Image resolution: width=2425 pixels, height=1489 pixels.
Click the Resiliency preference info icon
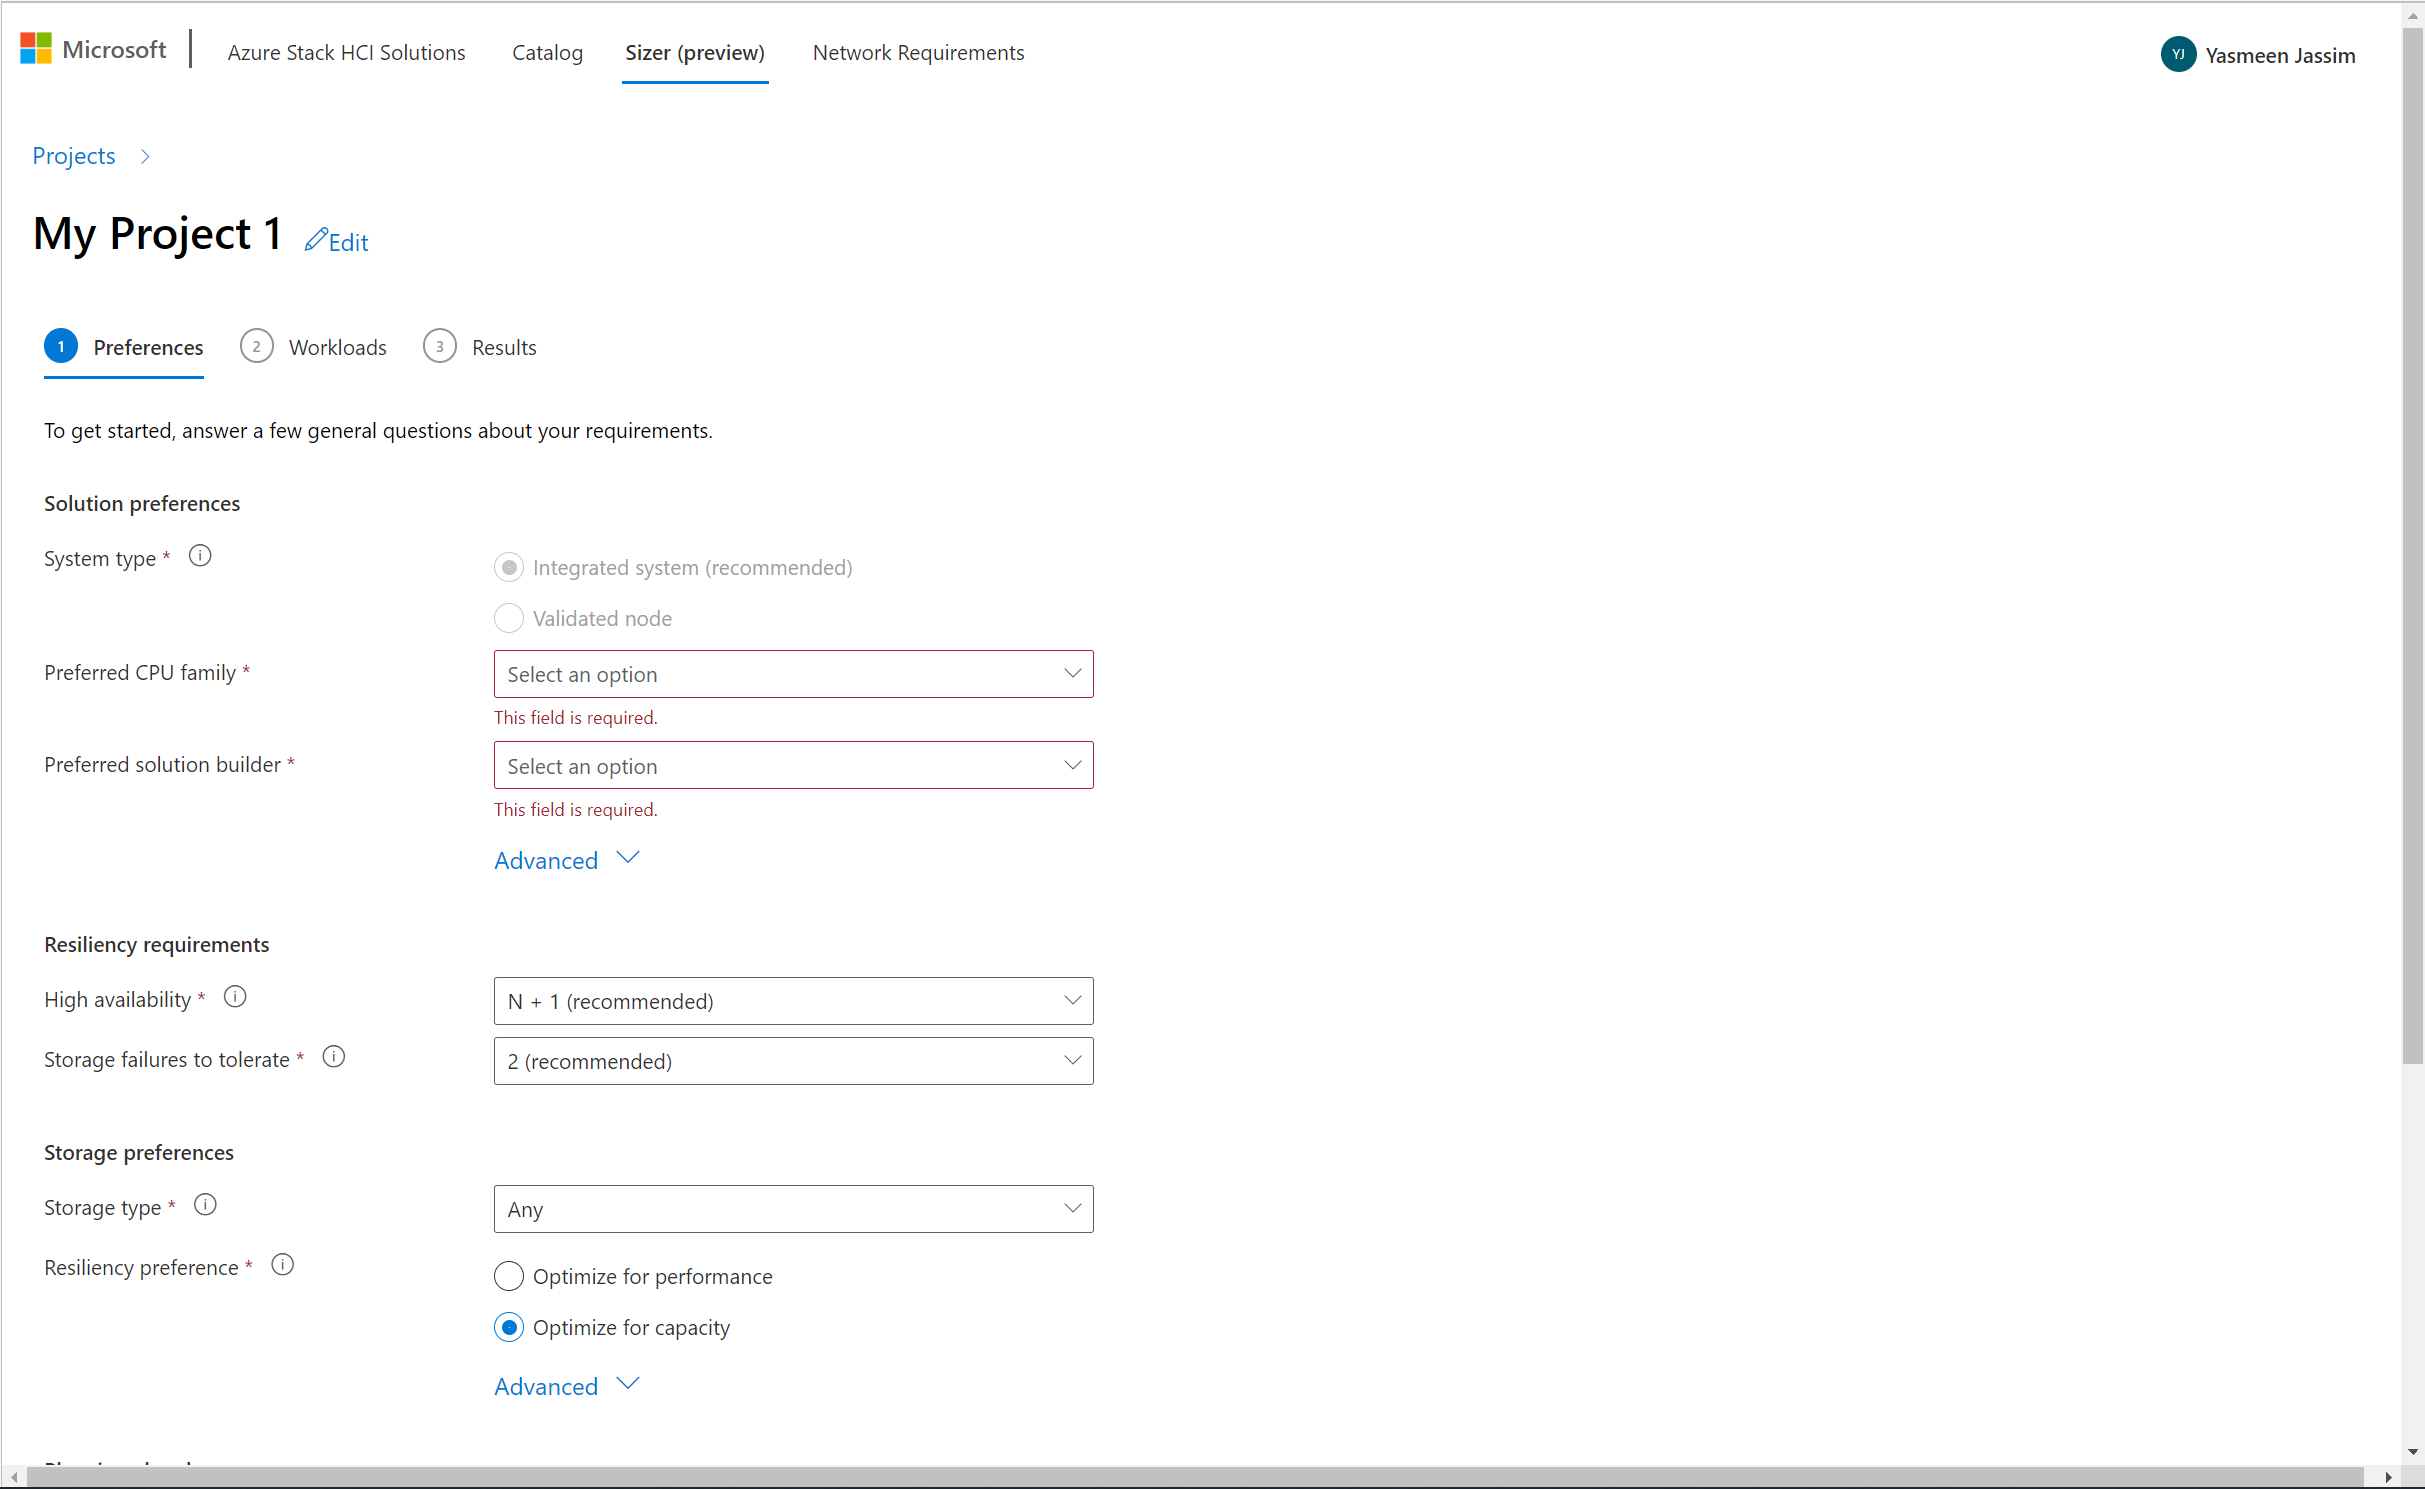tap(283, 1265)
